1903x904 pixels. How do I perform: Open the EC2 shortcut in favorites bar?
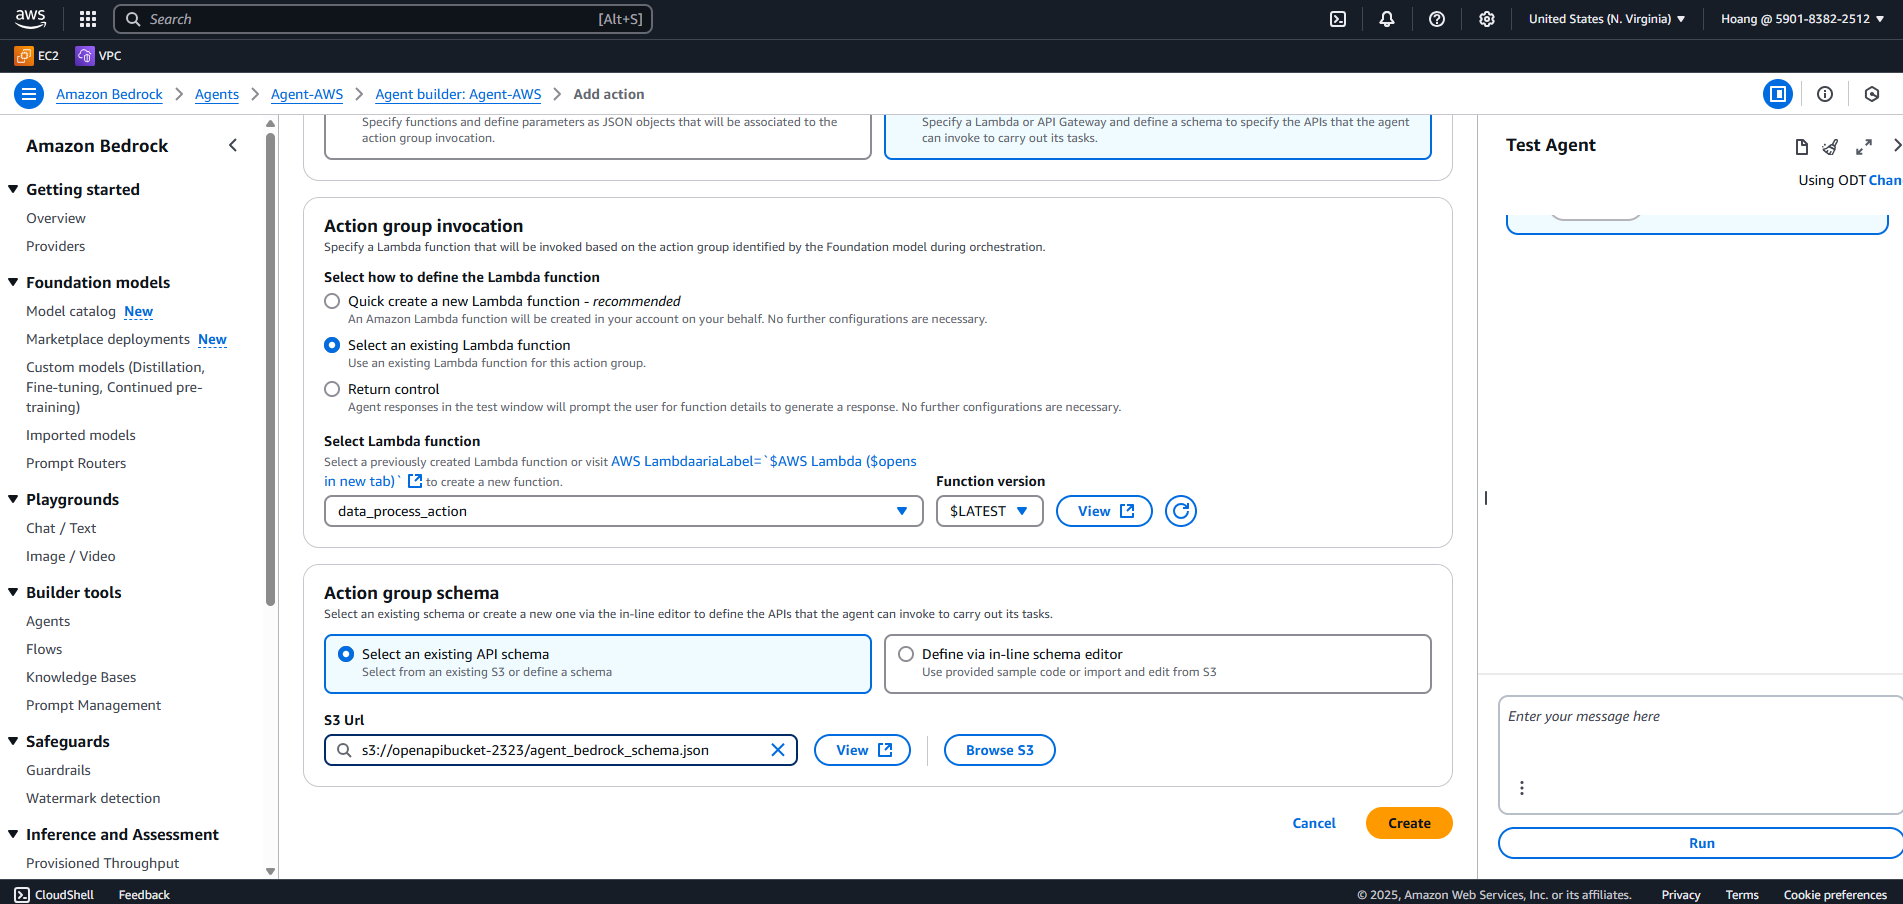coord(37,56)
